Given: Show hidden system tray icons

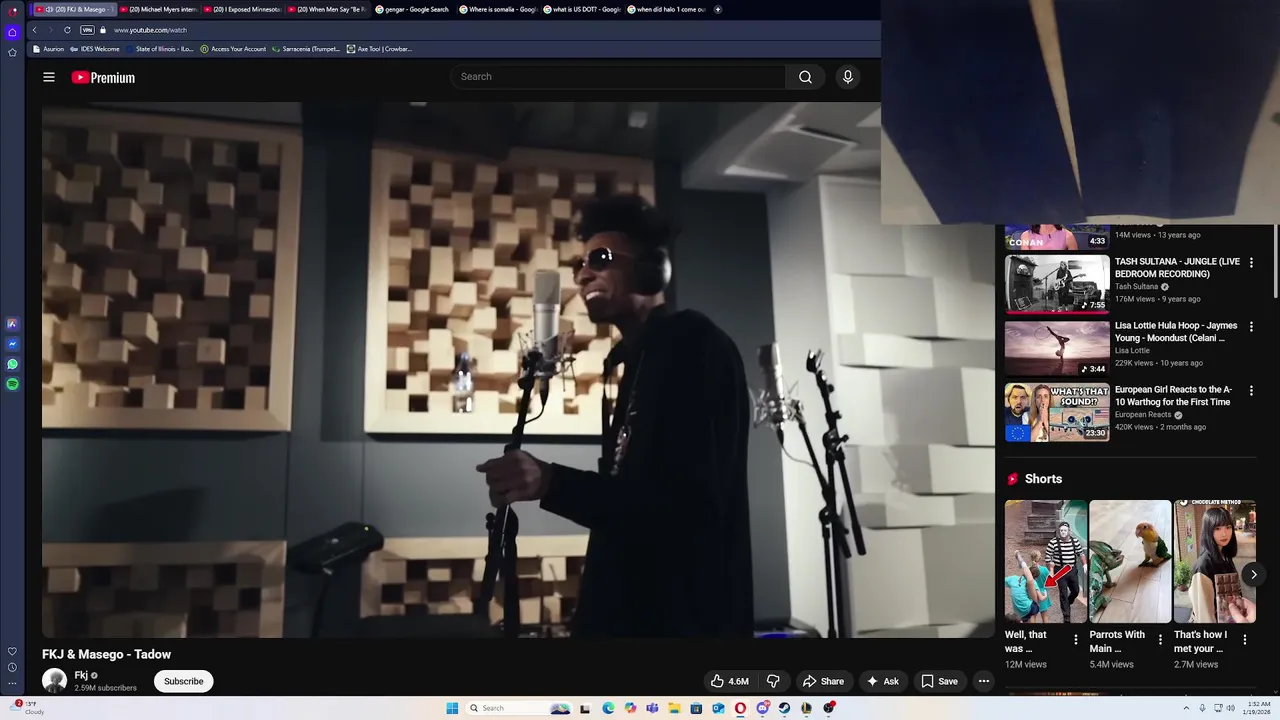Looking at the screenshot, I should (1186, 708).
